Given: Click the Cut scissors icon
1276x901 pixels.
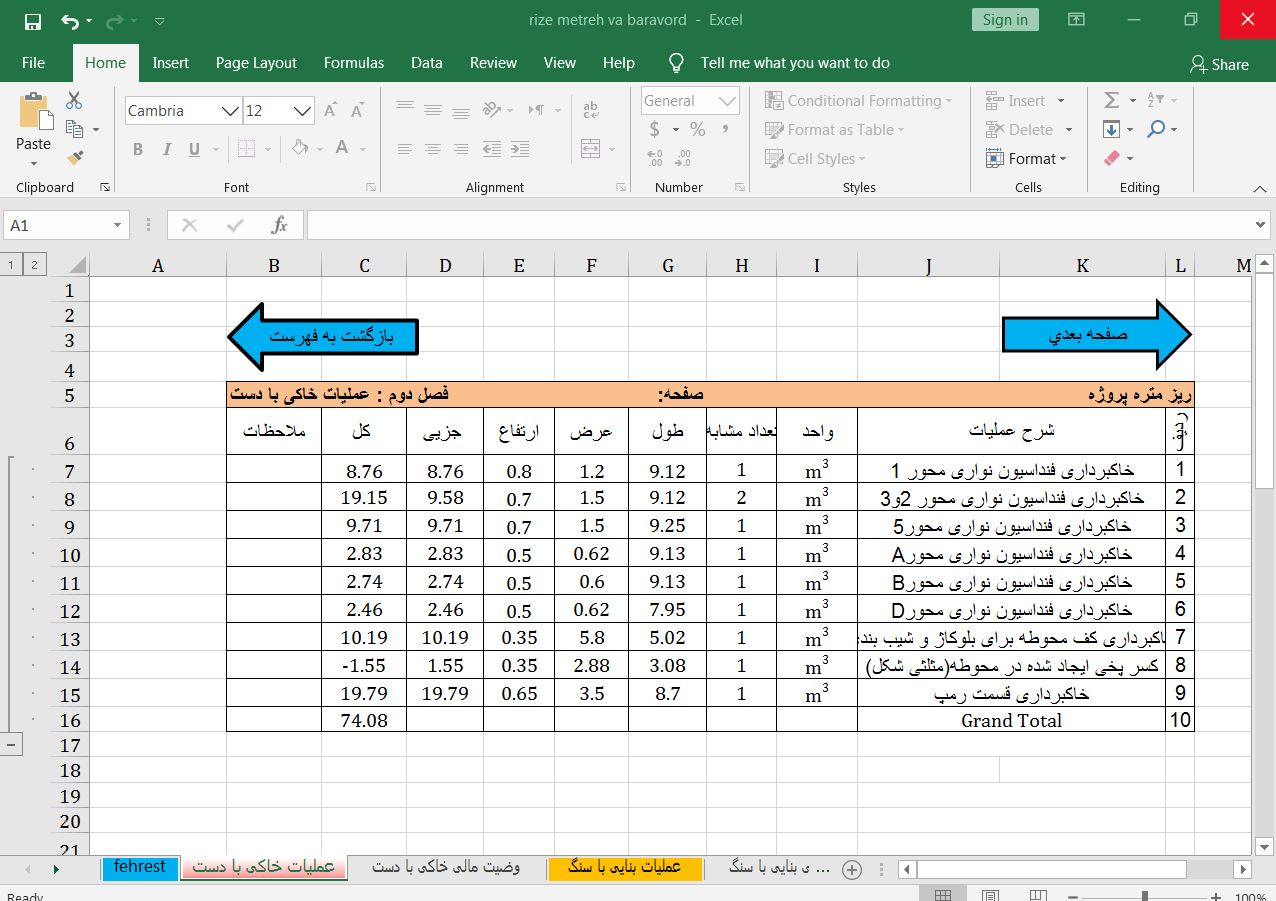Looking at the screenshot, I should pyautogui.click(x=74, y=100).
